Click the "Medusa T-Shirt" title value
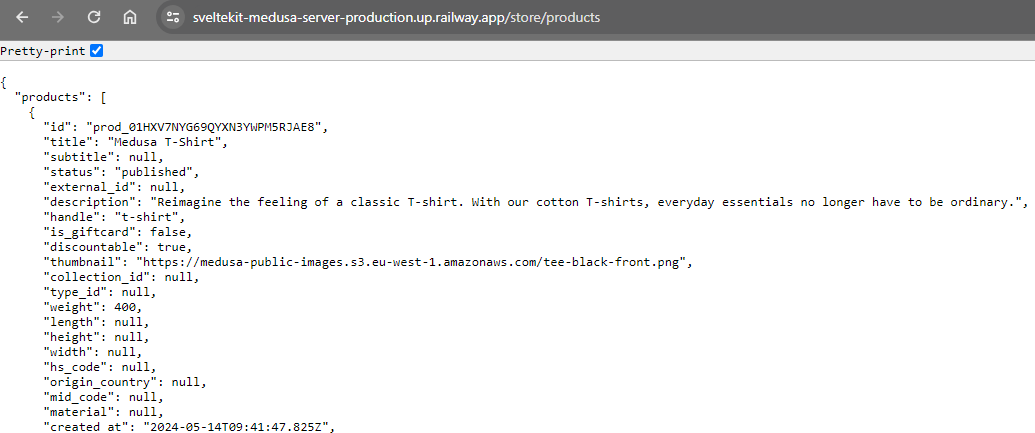1035x433 pixels. coord(167,142)
